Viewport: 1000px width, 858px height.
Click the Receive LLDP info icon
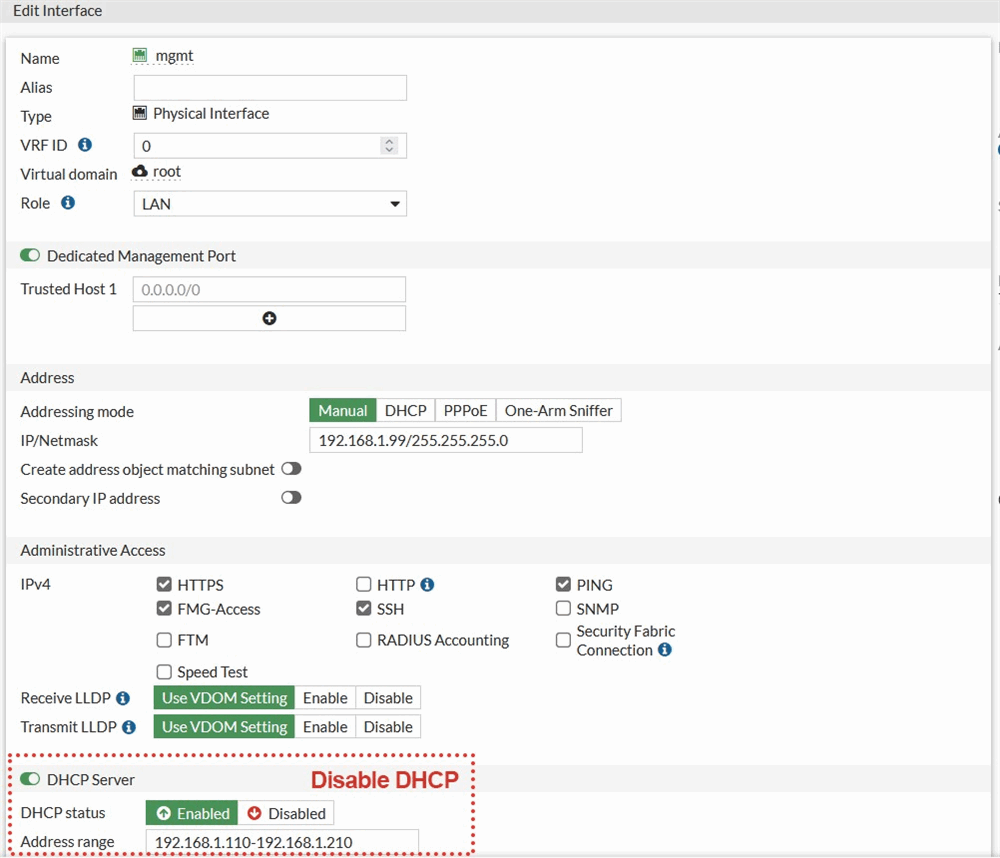pyautogui.click(x=122, y=698)
